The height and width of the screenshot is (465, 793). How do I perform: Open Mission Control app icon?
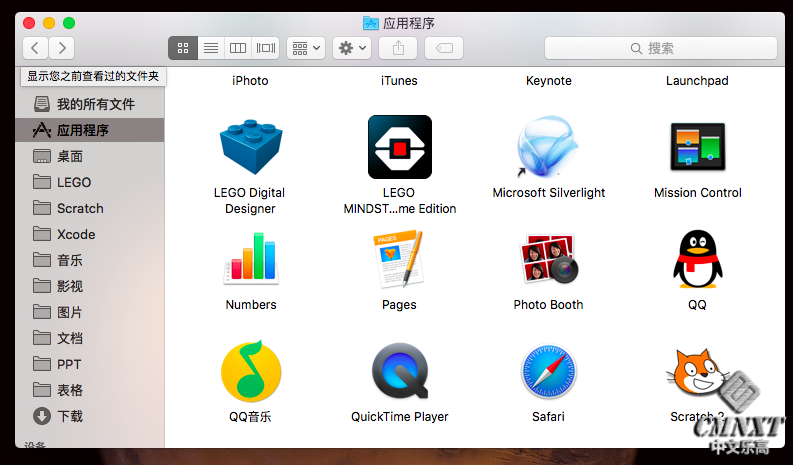click(x=697, y=147)
